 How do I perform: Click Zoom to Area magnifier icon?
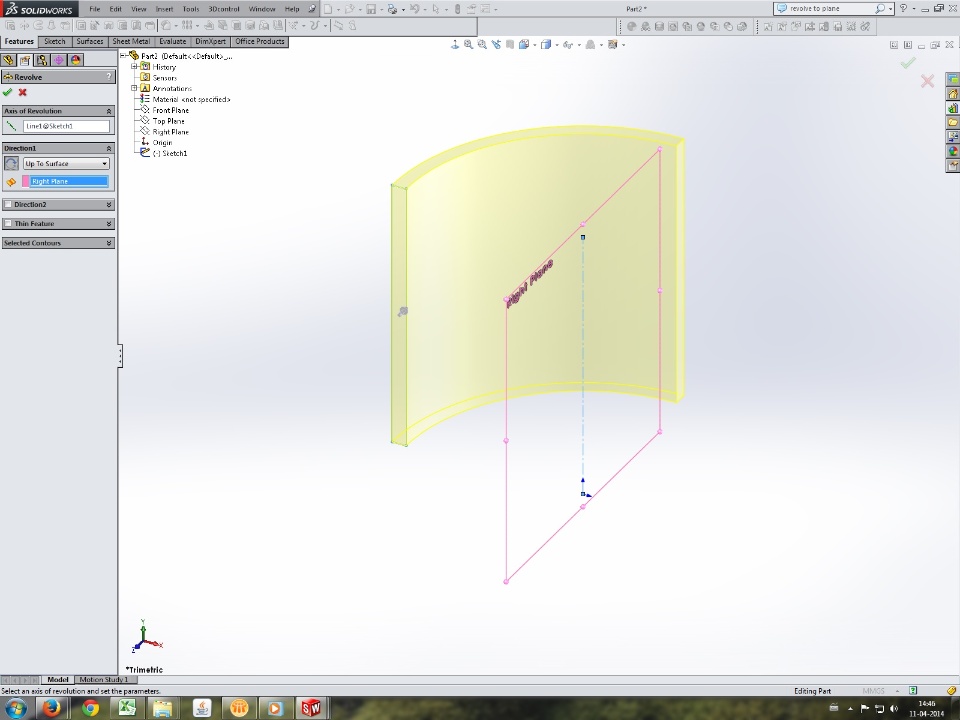point(482,45)
